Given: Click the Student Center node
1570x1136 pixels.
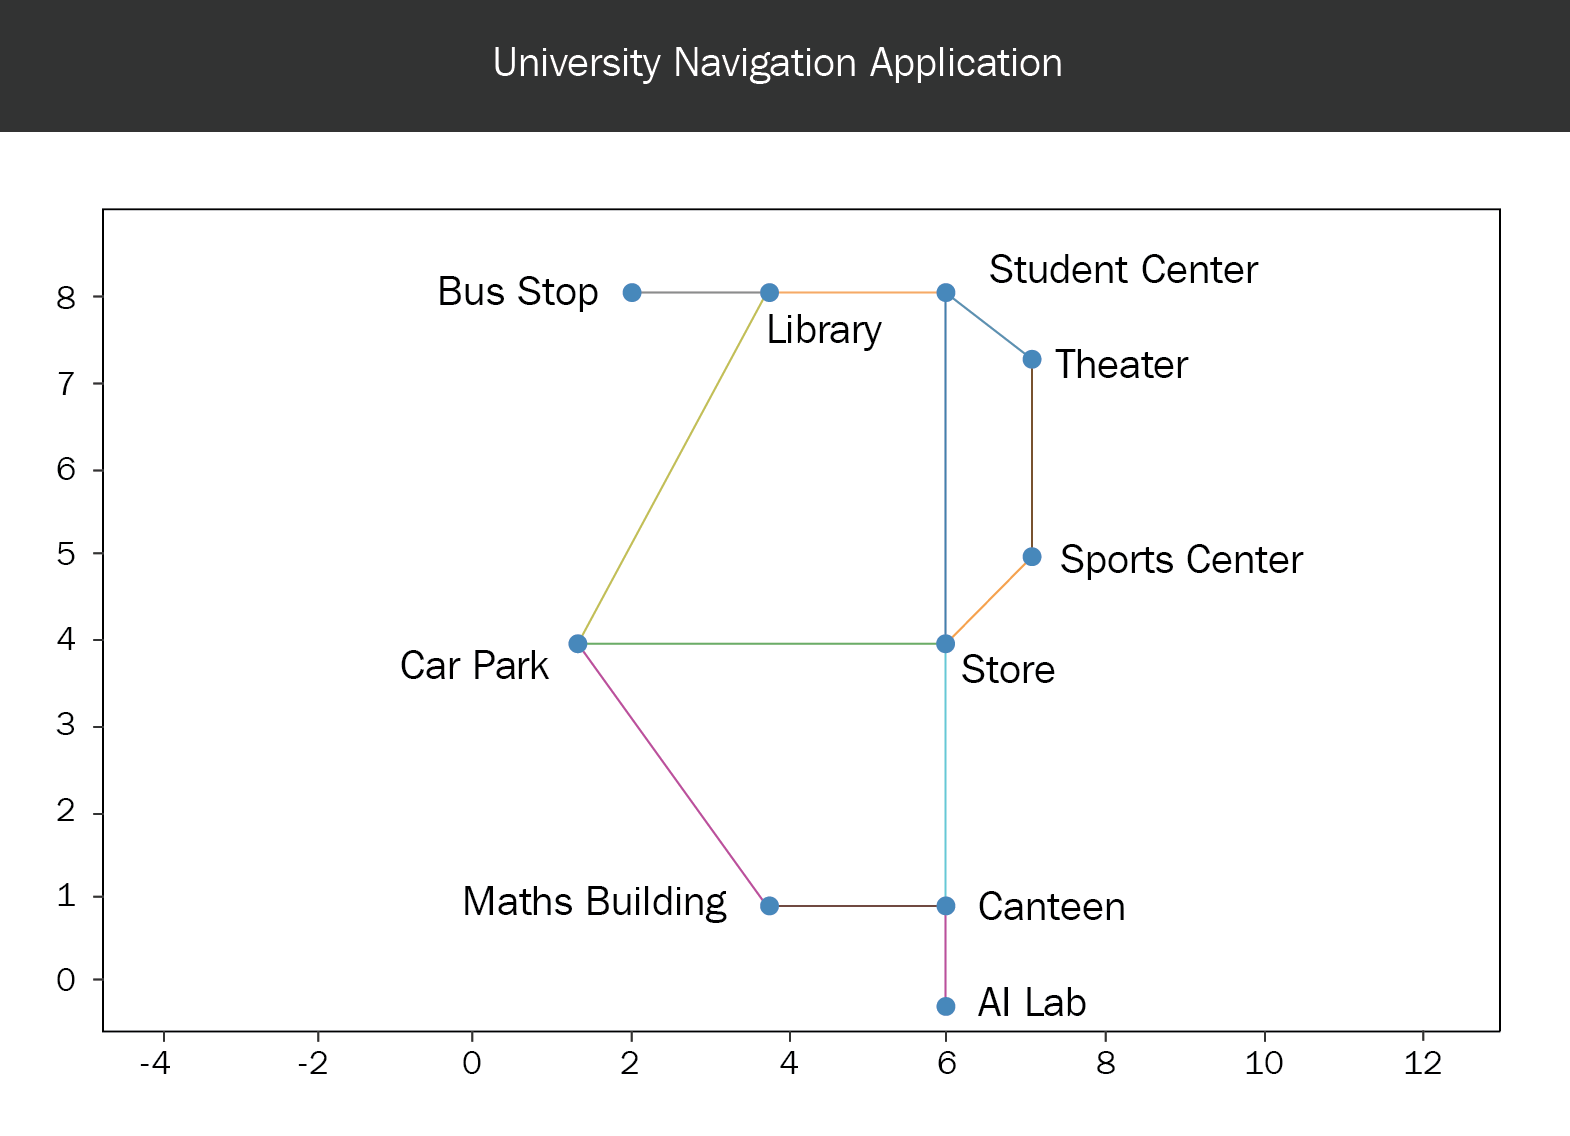Looking at the screenshot, I should pos(946,293).
